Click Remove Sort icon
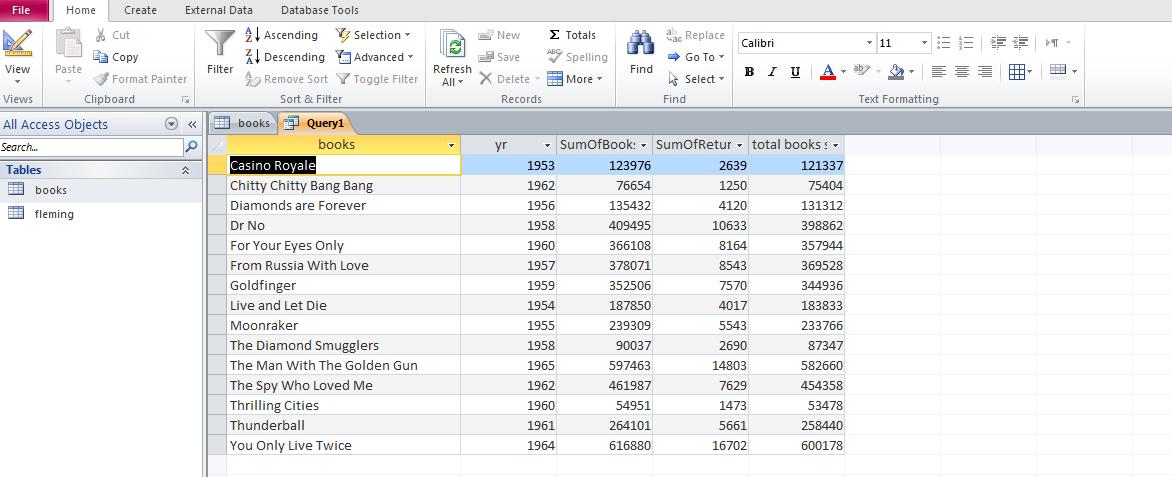Viewport: 1172px width, 477px height. click(x=252, y=79)
